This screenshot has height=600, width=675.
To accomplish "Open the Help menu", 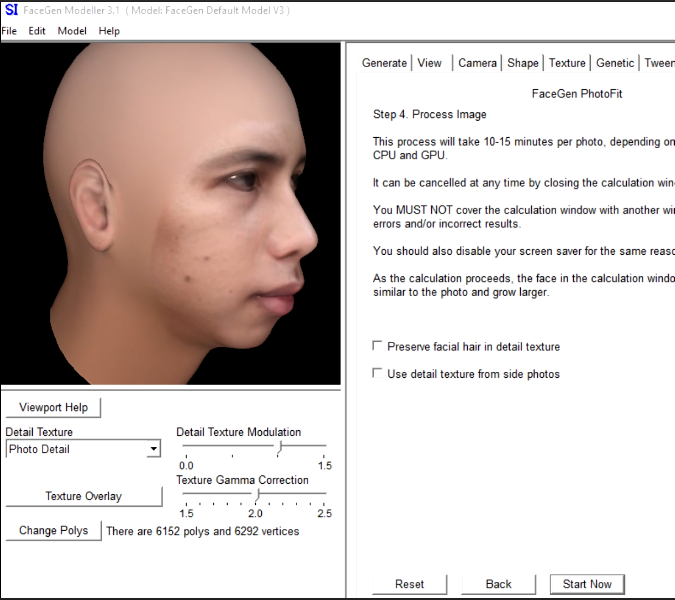I will point(109,31).
